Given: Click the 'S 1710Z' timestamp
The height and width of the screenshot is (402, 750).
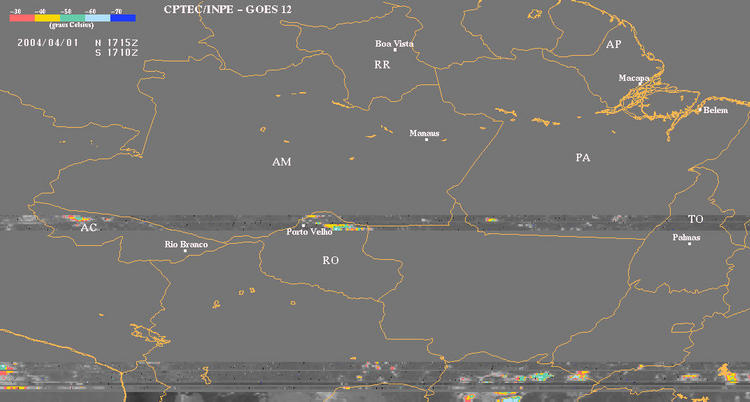Looking at the screenshot, I should 117,53.
